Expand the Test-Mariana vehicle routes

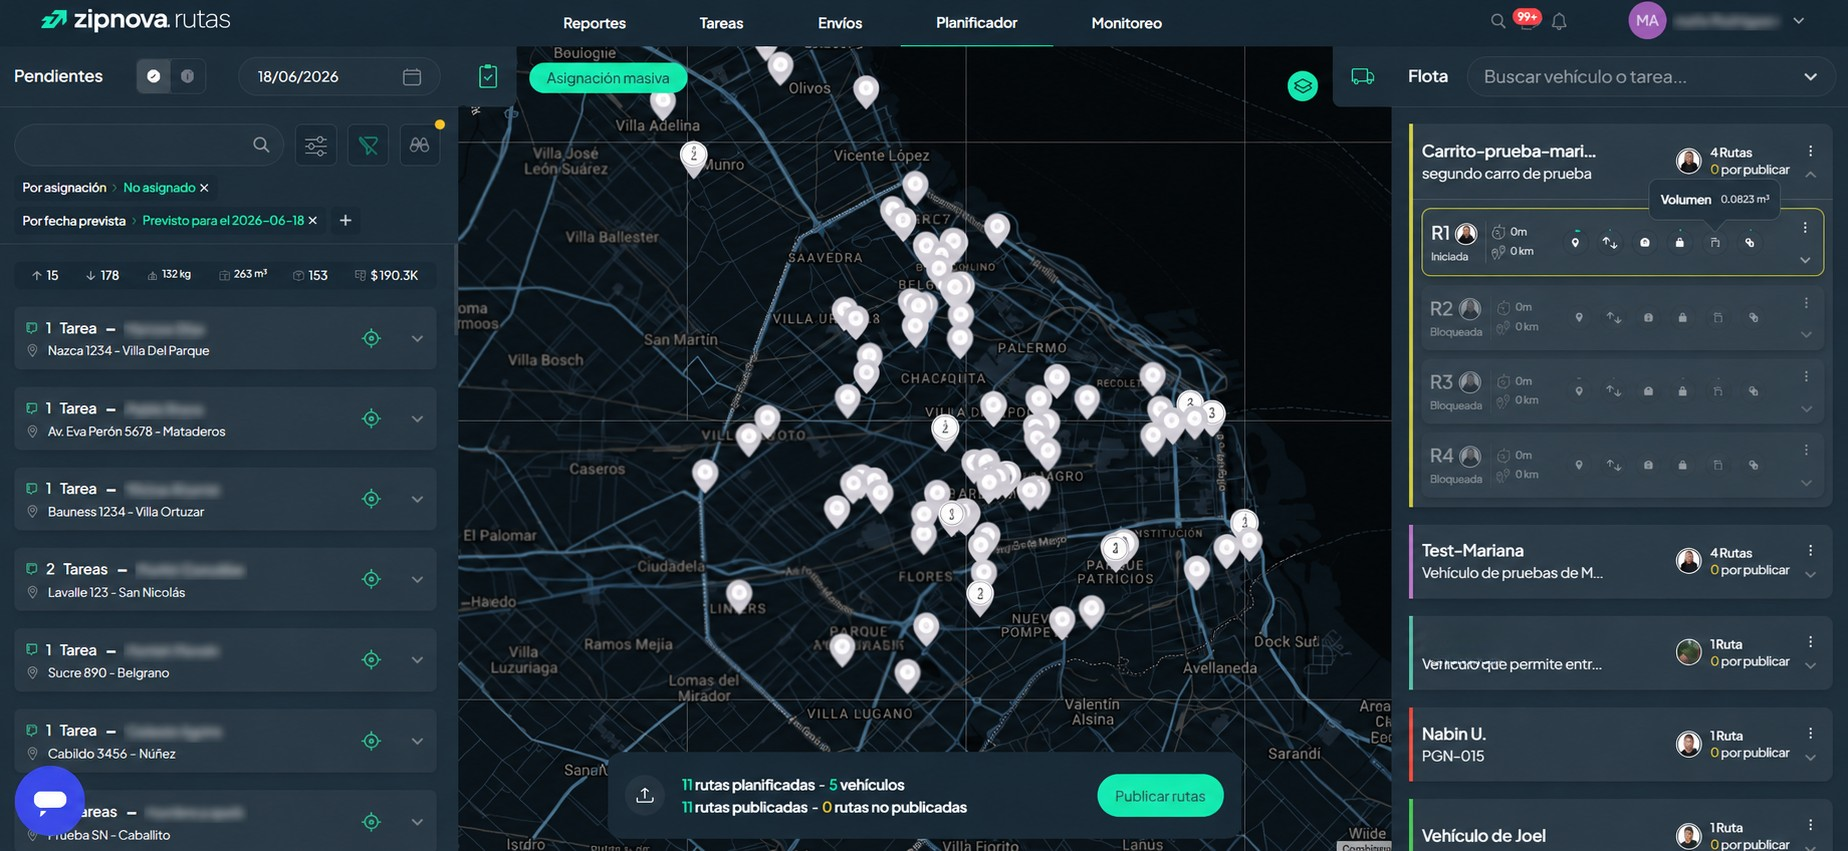pyautogui.click(x=1811, y=574)
